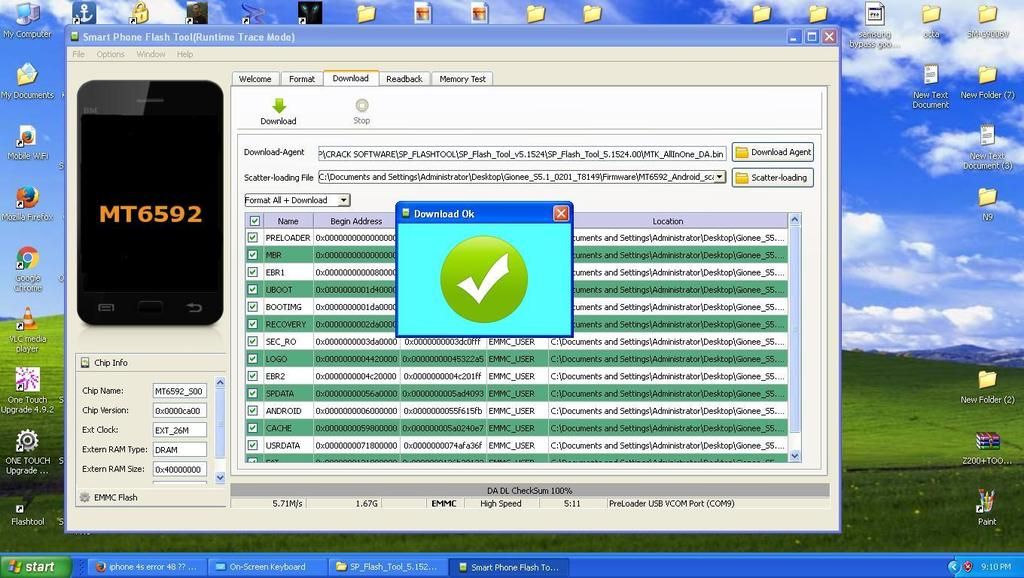The height and width of the screenshot is (578, 1024).
Task: Click the green checkmark in Download Ok dialog
Action: point(484,280)
